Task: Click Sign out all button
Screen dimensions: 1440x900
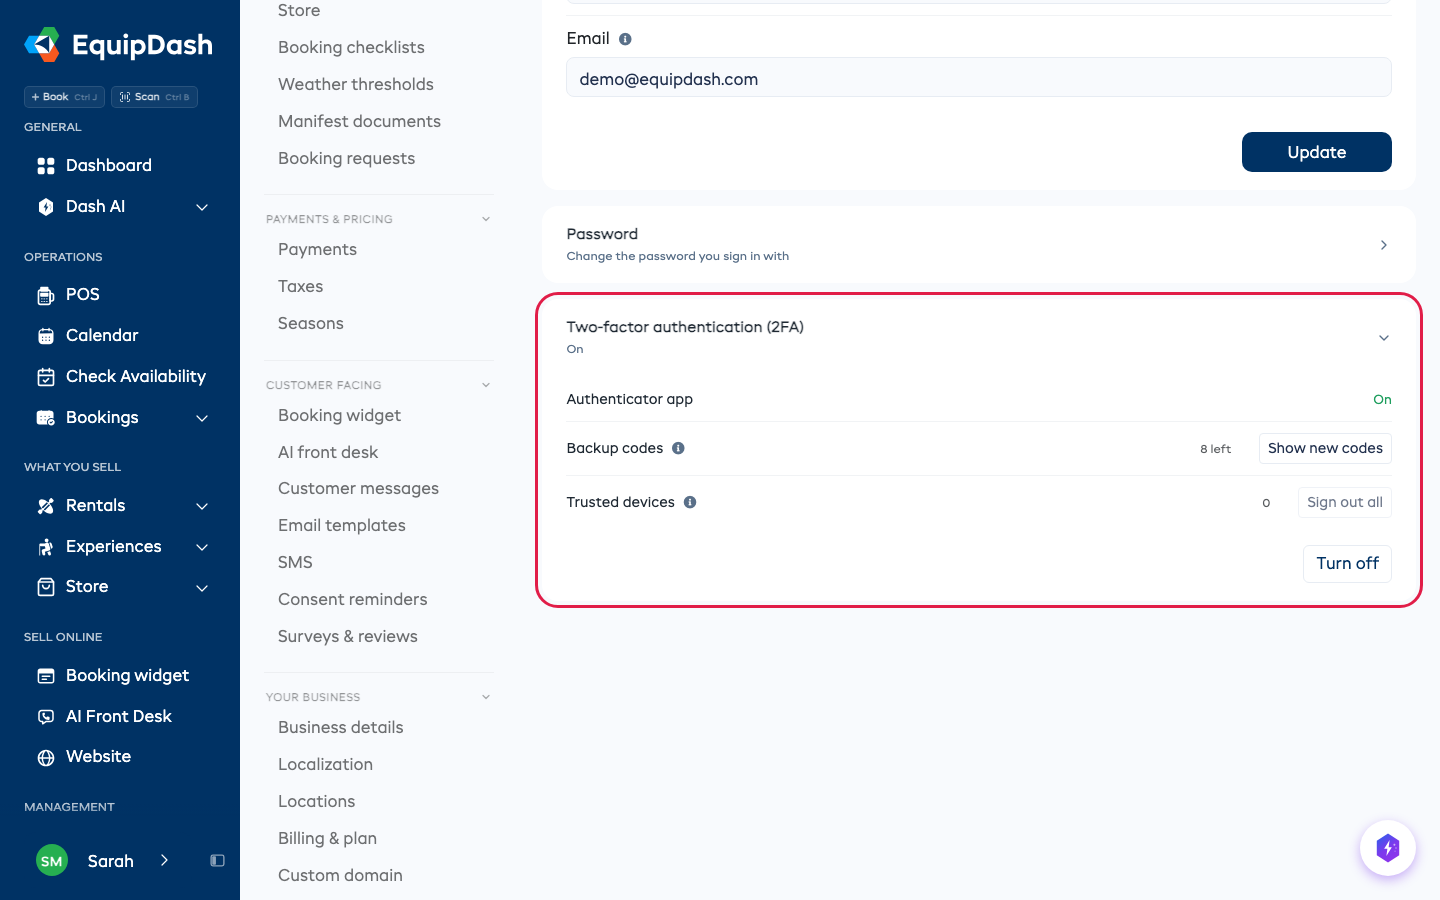Action: (1344, 502)
